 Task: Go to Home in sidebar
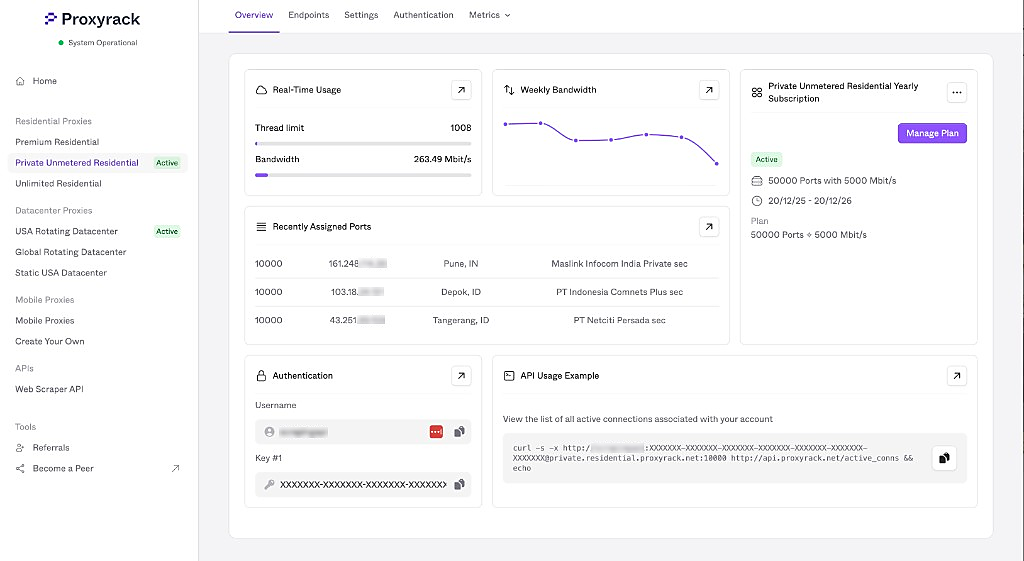click(44, 81)
